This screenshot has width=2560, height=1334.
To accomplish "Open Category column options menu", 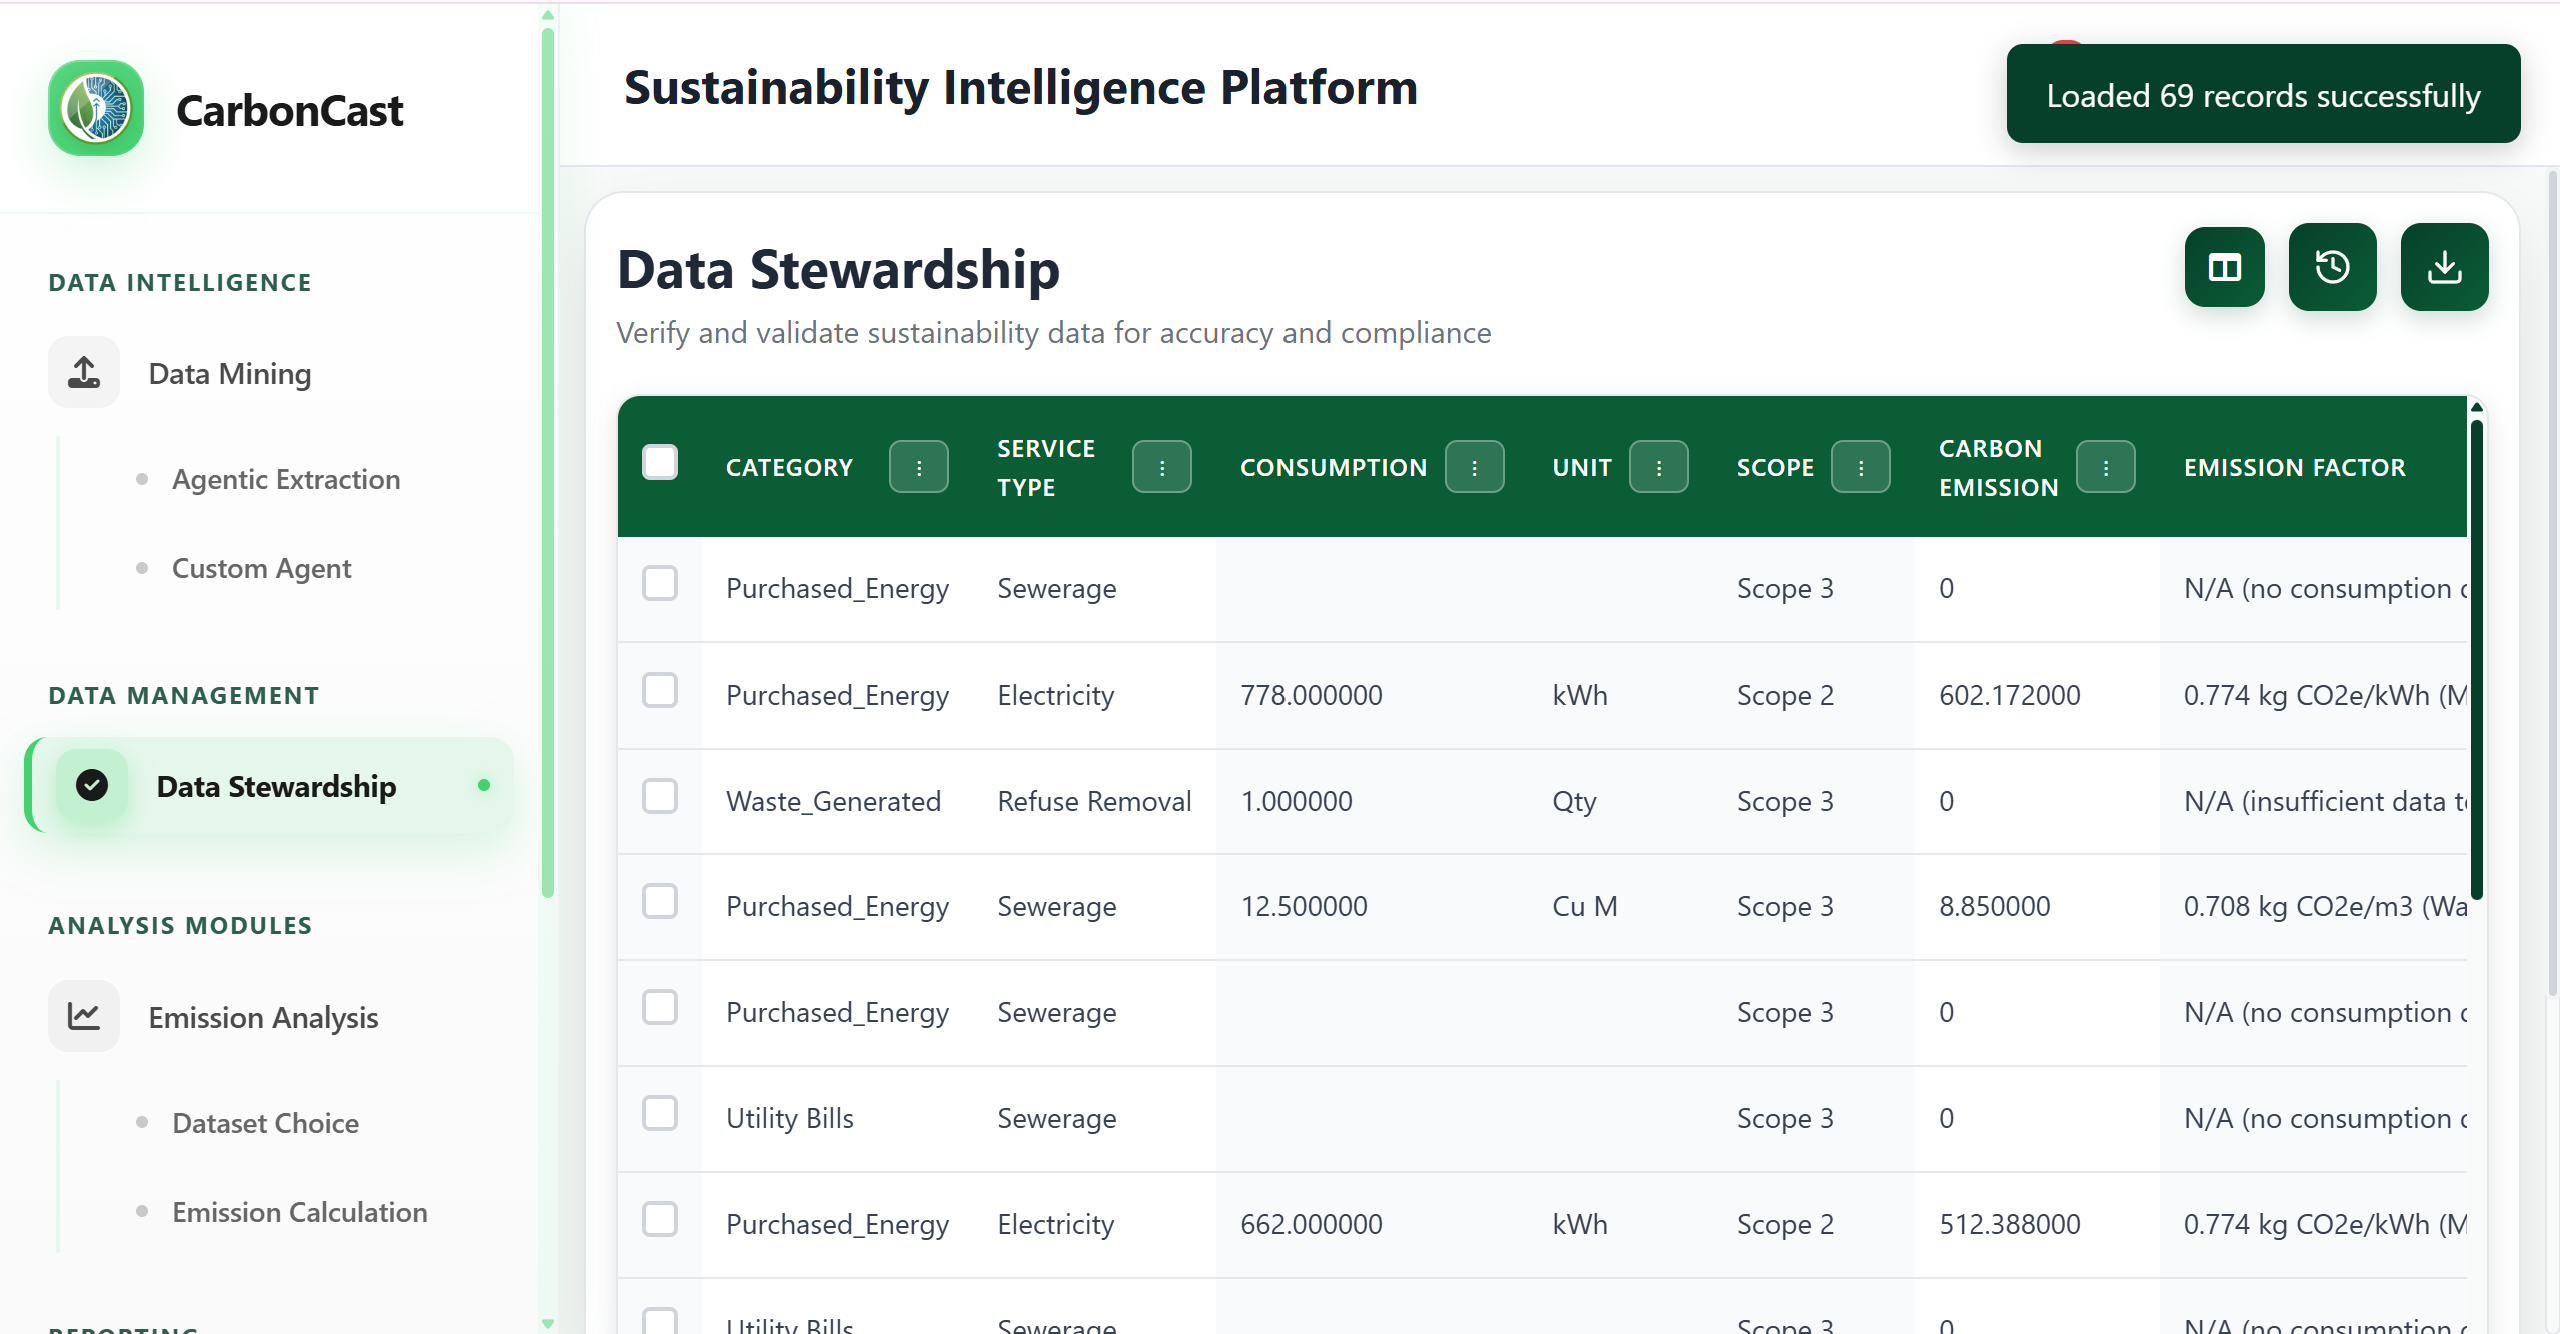I will click(918, 467).
